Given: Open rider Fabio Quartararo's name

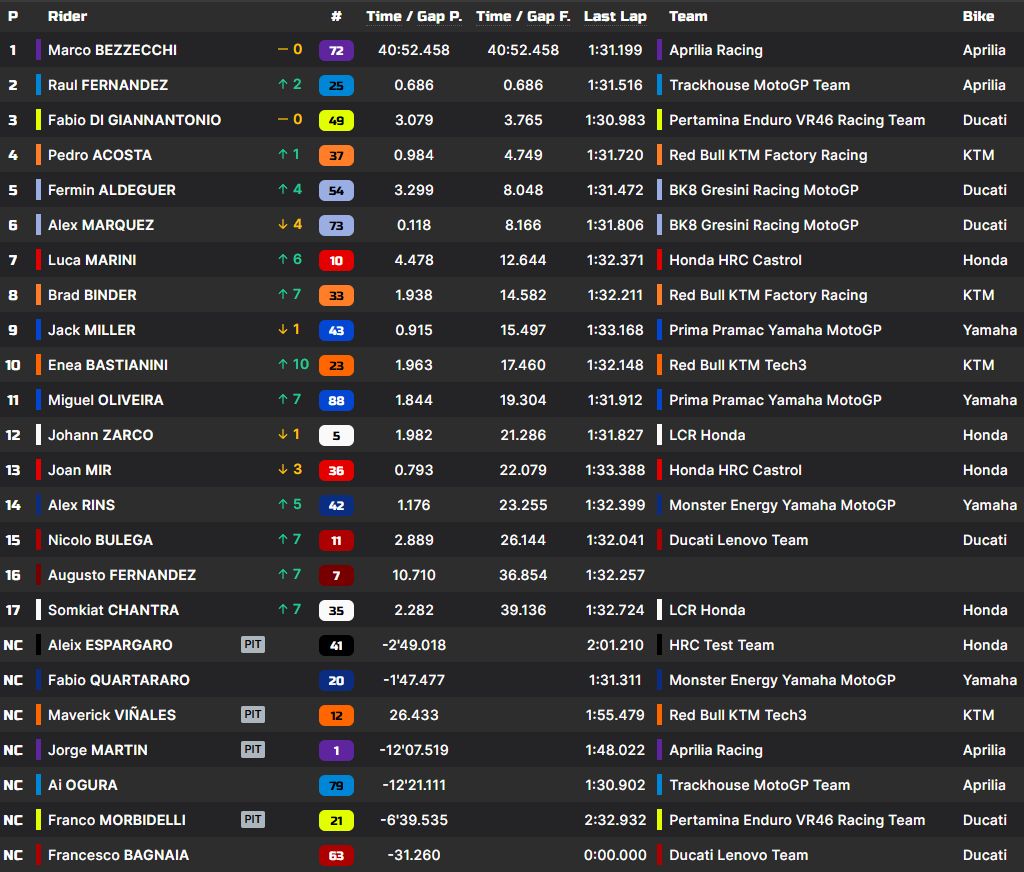Looking at the screenshot, I should 119,680.
